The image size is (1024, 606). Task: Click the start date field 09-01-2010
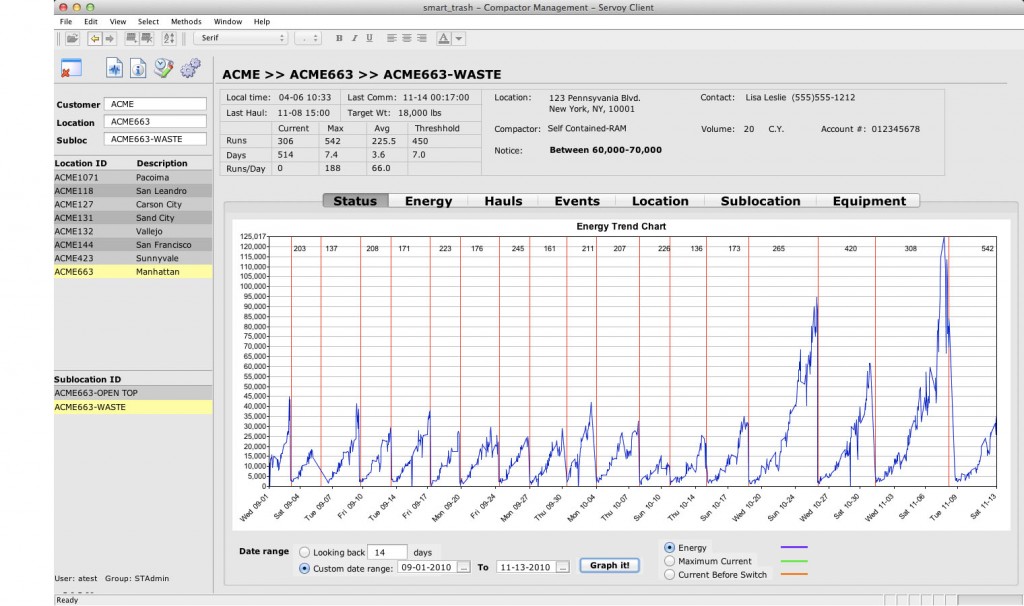coord(426,567)
